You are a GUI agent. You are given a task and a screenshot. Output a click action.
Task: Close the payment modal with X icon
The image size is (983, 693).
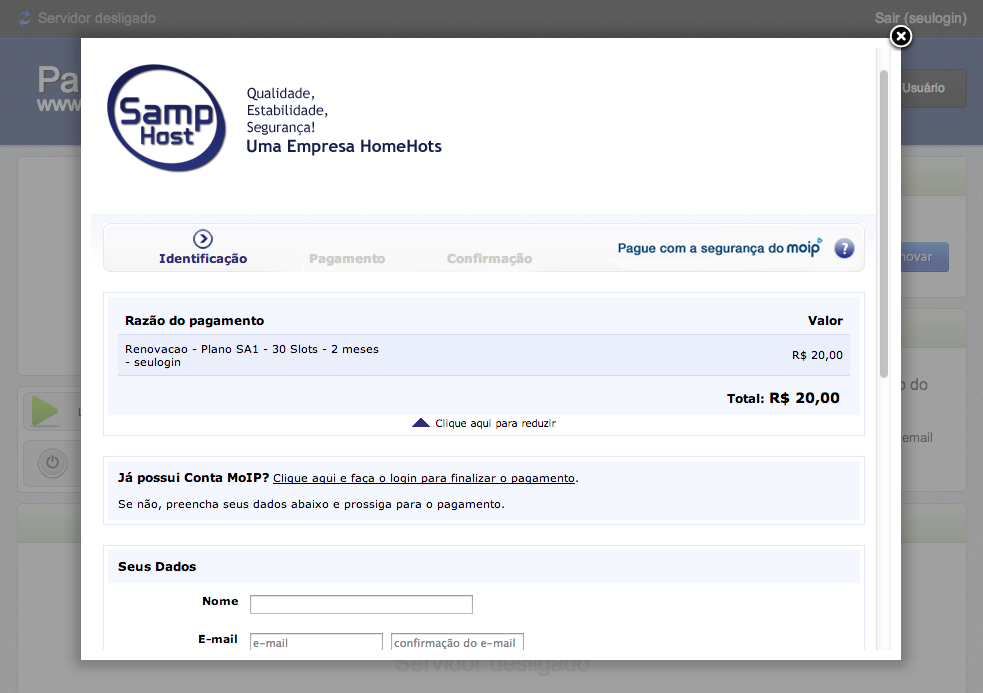pos(901,36)
